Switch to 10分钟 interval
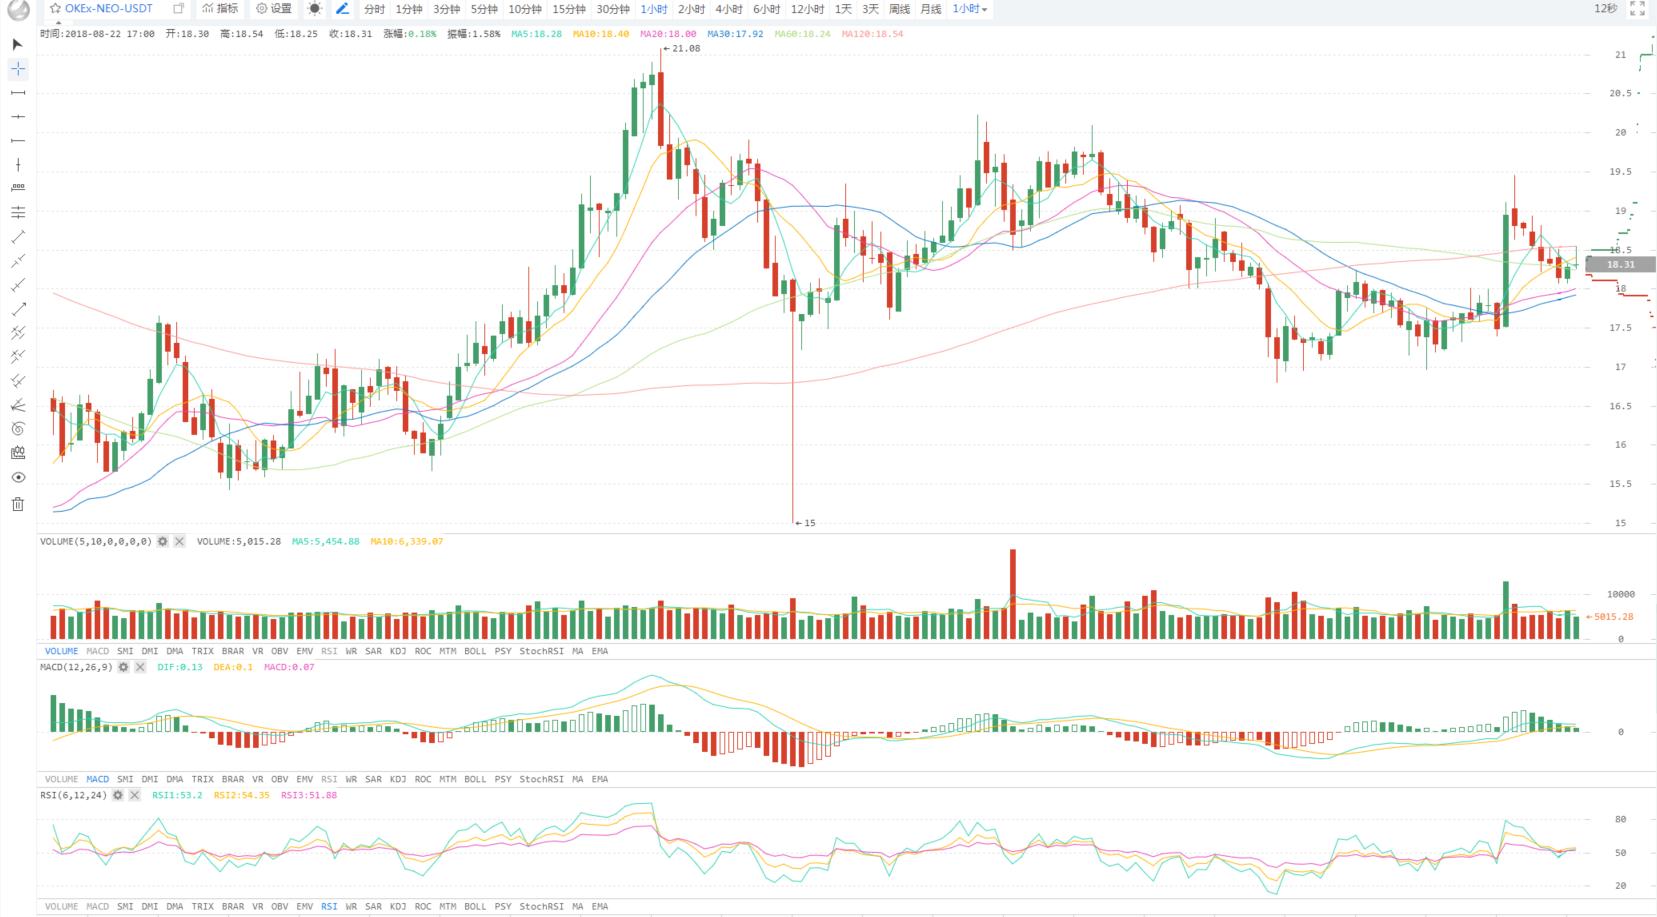 click(525, 9)
